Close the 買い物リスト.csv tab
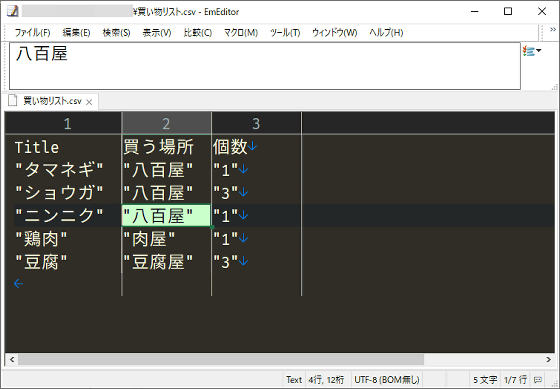Viewport: 560px width, 389px height. pos(89,102)
